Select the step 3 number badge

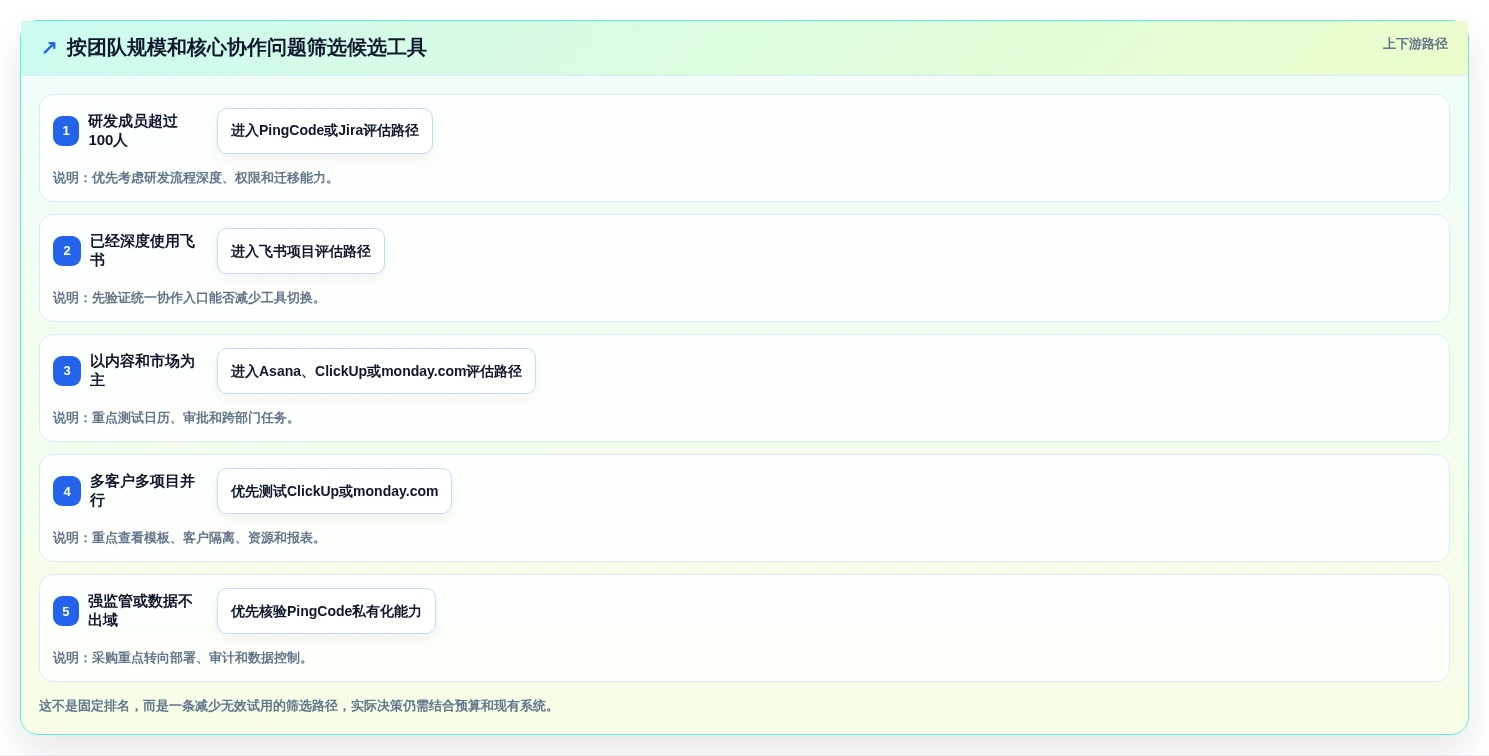pyautogui.click(x=67, y=371)
